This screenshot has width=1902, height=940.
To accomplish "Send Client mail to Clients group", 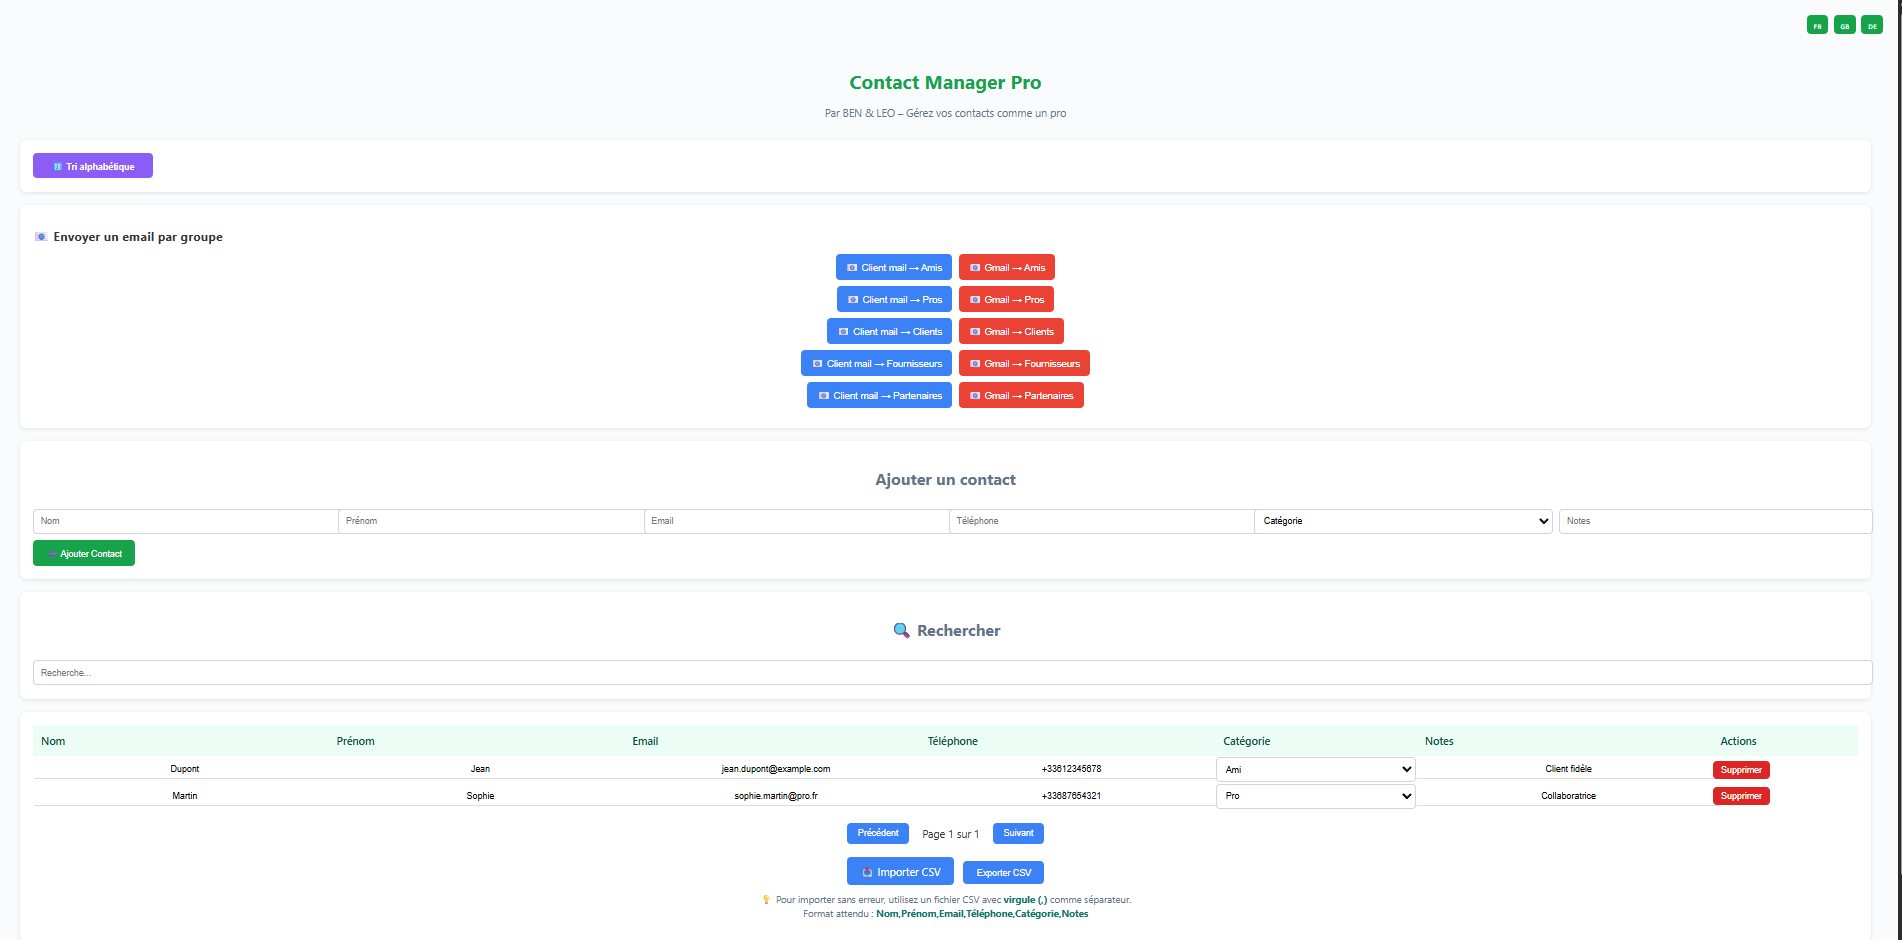I will pyautogui.click(x=889, y=331).
